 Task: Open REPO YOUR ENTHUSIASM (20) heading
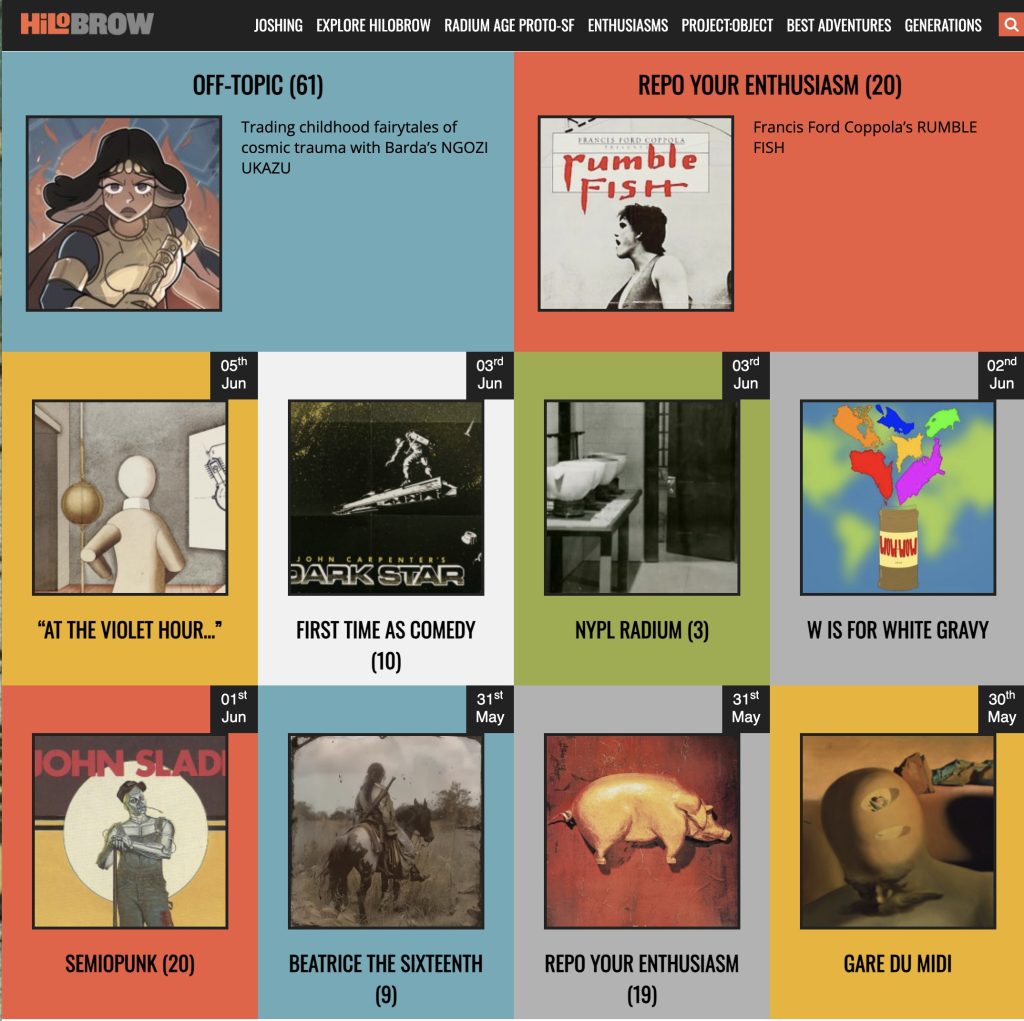(x=769, y=86)
